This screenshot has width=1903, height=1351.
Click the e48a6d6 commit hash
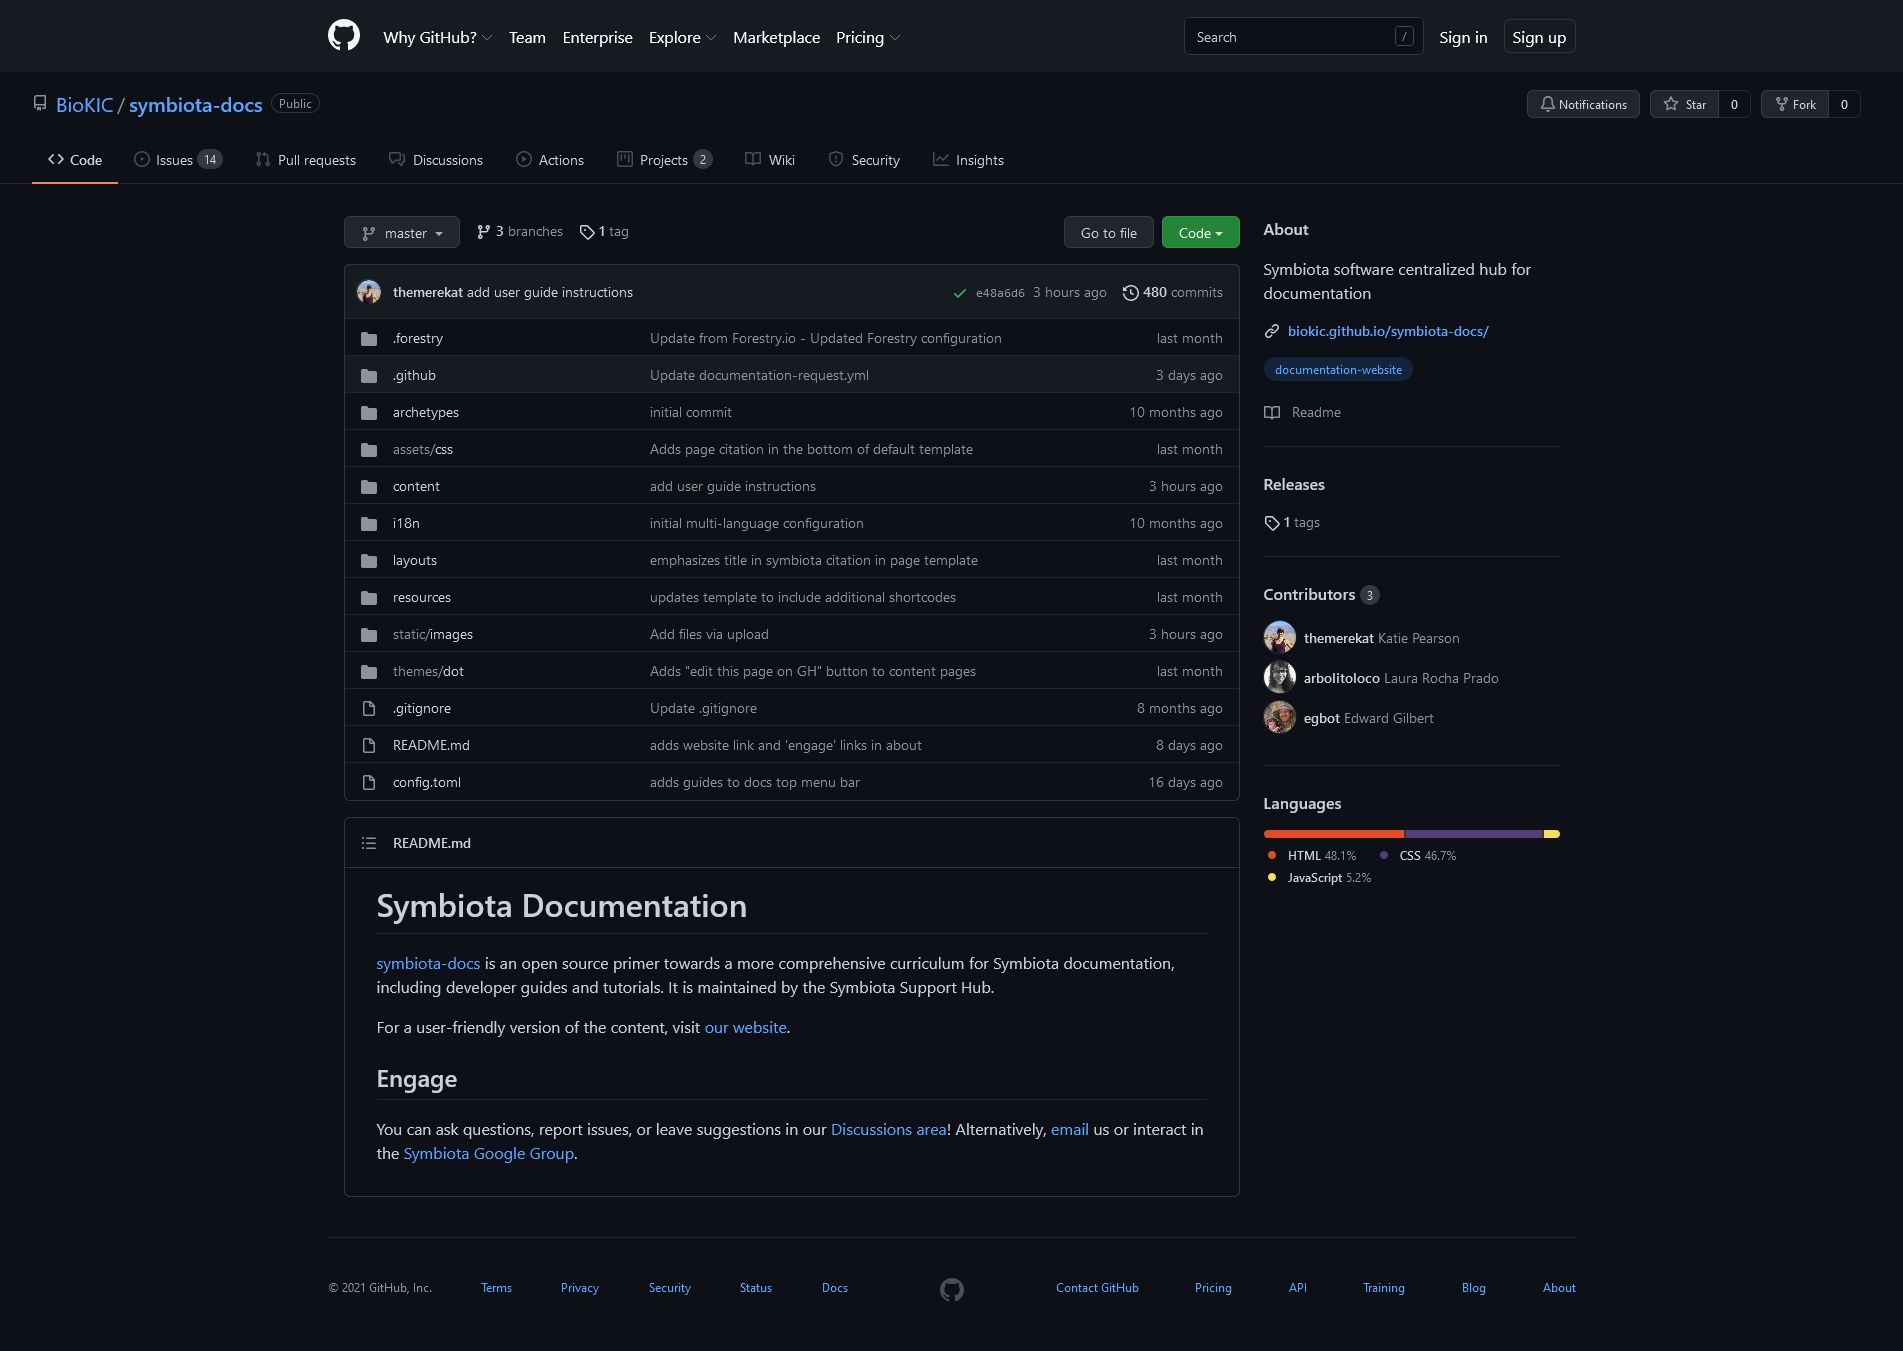(x=1000, y=293)
